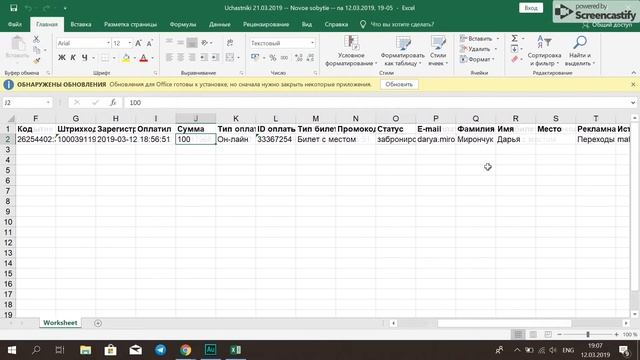The image size is (640, 360).
Task: Open the font color dropdown arrow
Action: point(152,58)
